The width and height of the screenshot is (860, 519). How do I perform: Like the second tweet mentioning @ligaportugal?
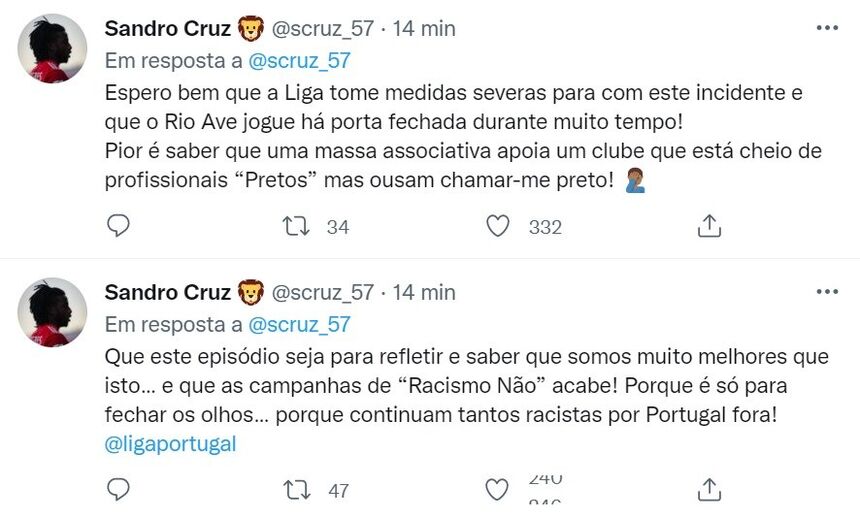[x=498, y=489]
